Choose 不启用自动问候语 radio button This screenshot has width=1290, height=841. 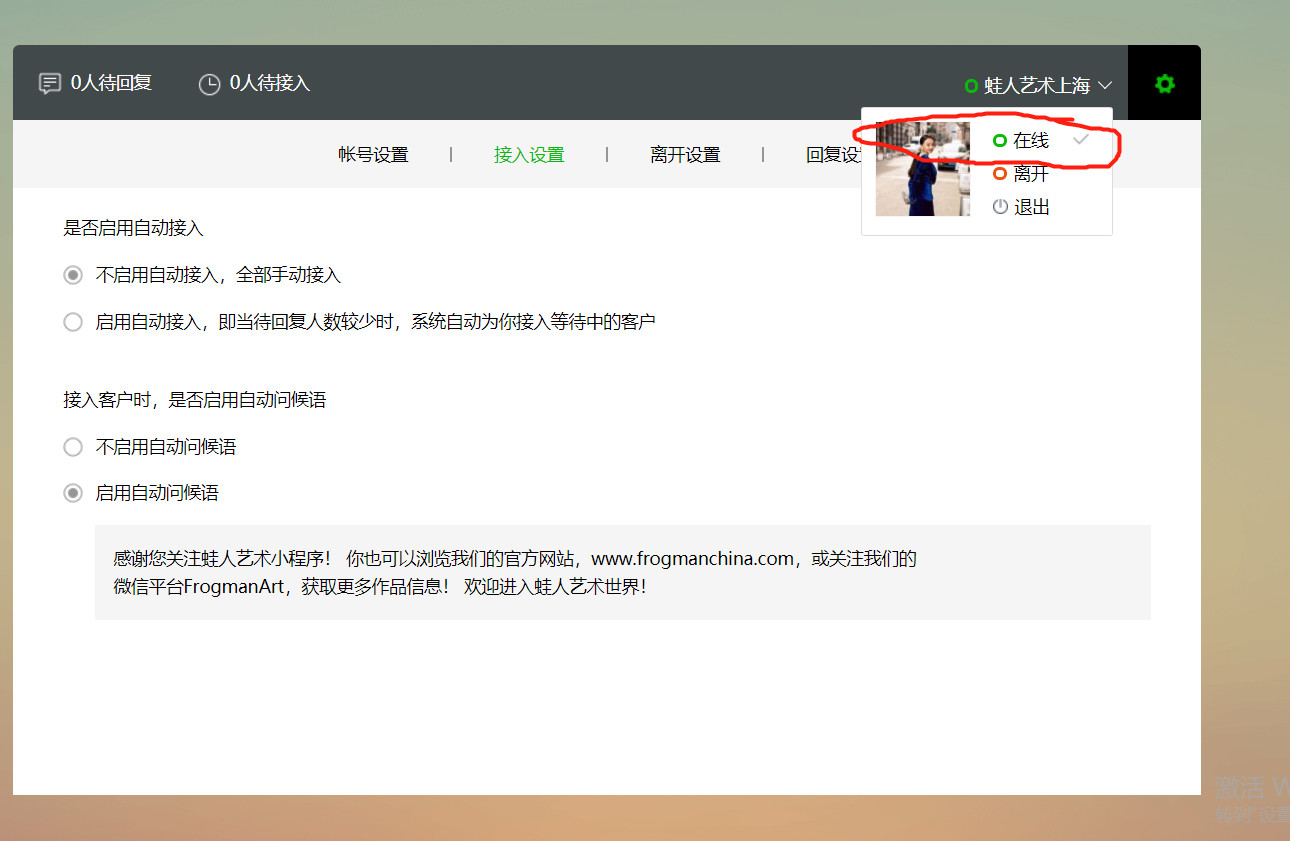point(73,447)
